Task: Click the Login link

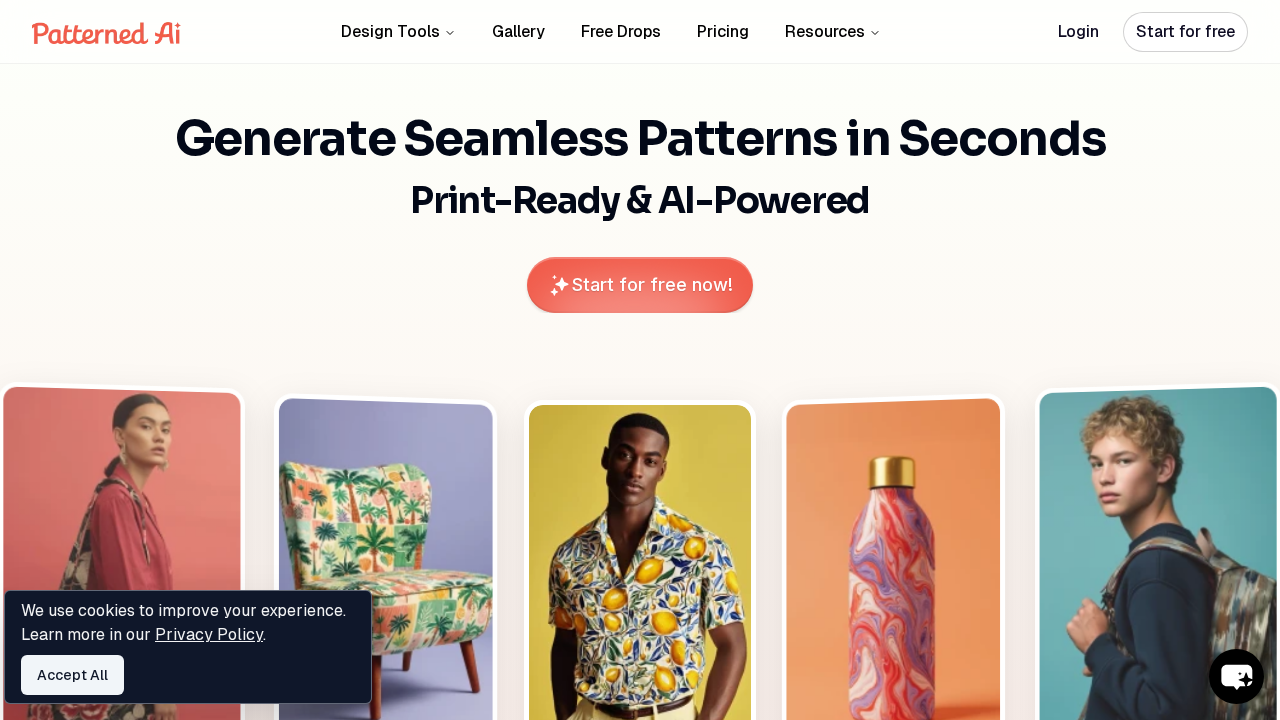Action: 1078,32
